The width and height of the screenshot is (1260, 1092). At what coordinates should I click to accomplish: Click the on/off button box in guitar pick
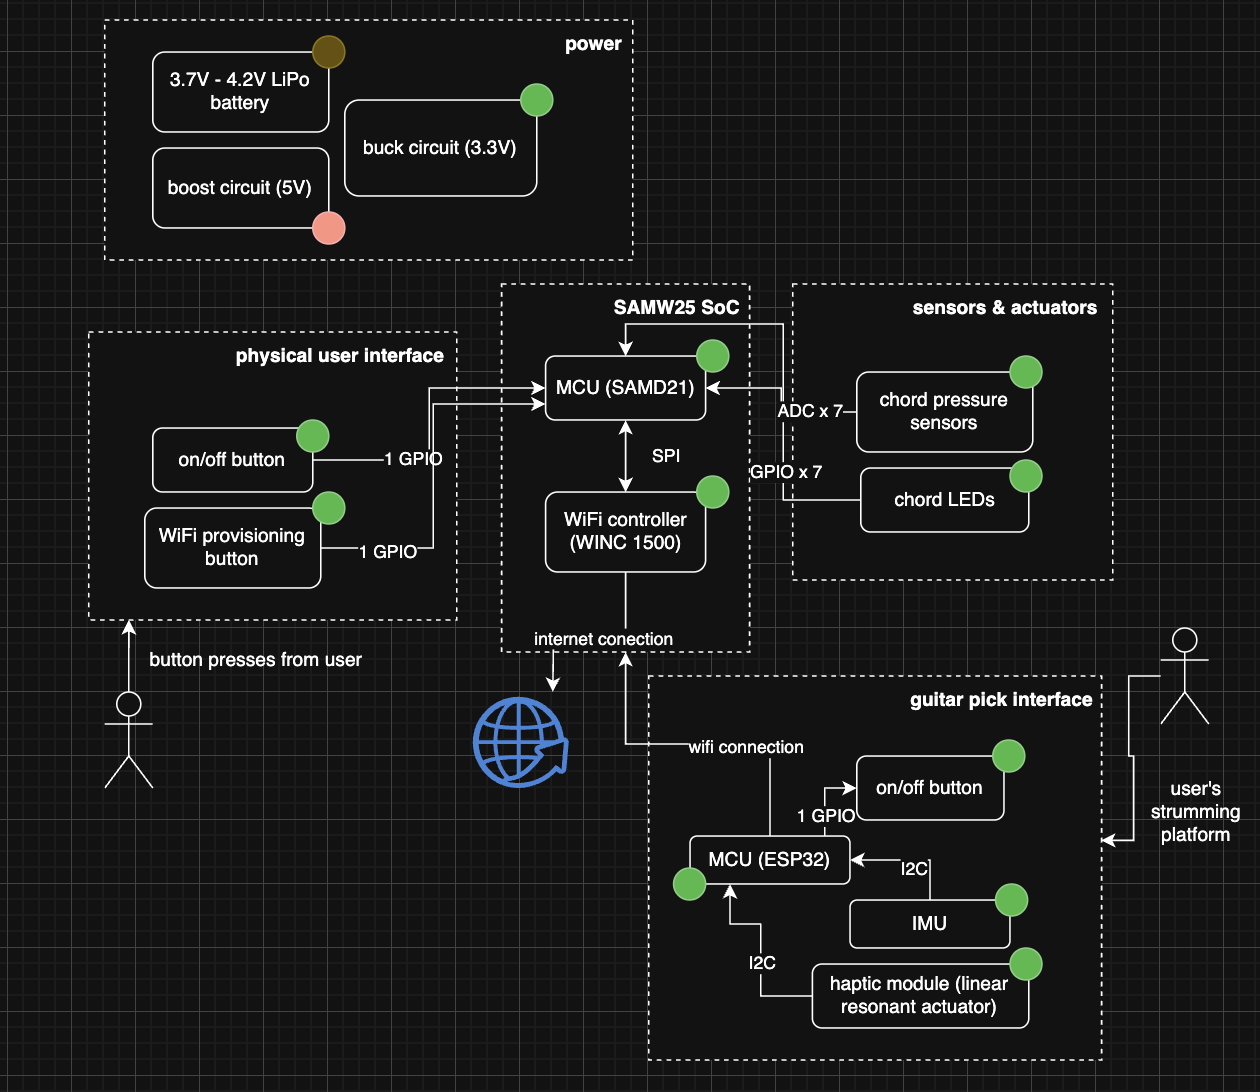click(x=930, y=788)
